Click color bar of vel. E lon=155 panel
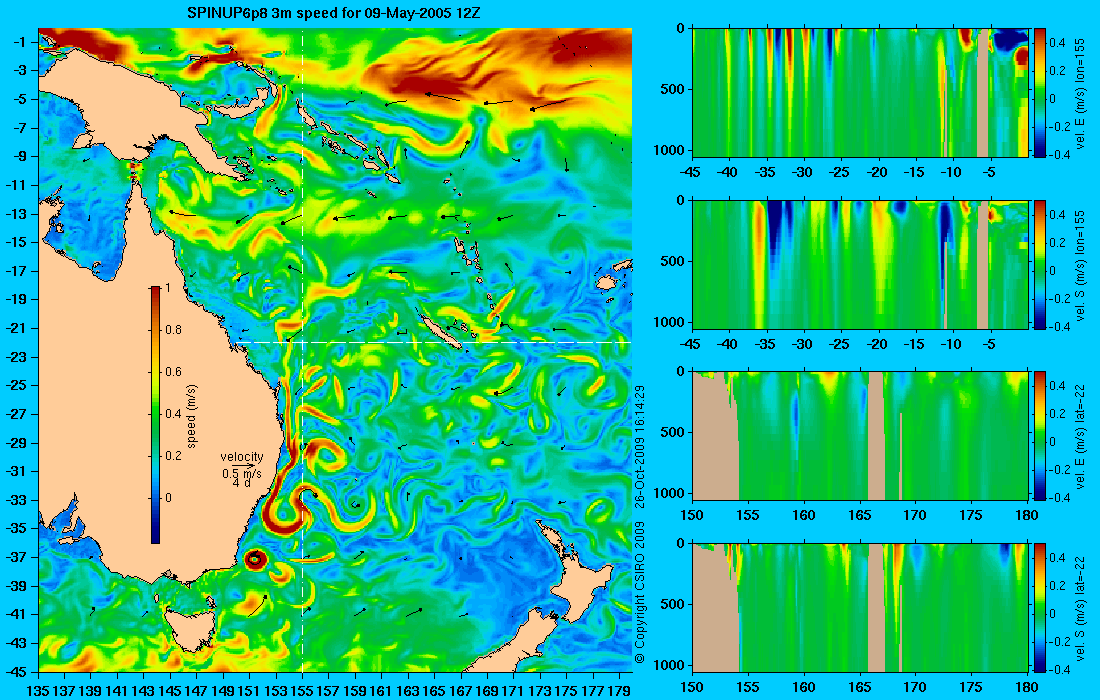 [1039, 93]
